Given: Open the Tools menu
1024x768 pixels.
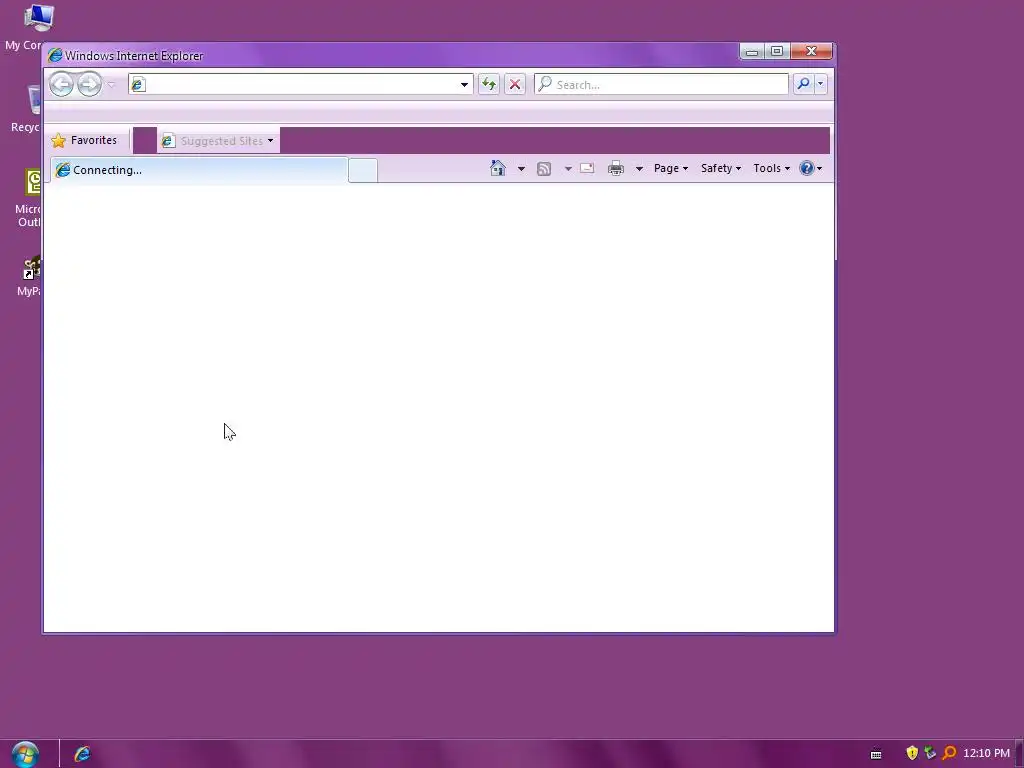Looking at the screenshot, I should pos(771,168).
